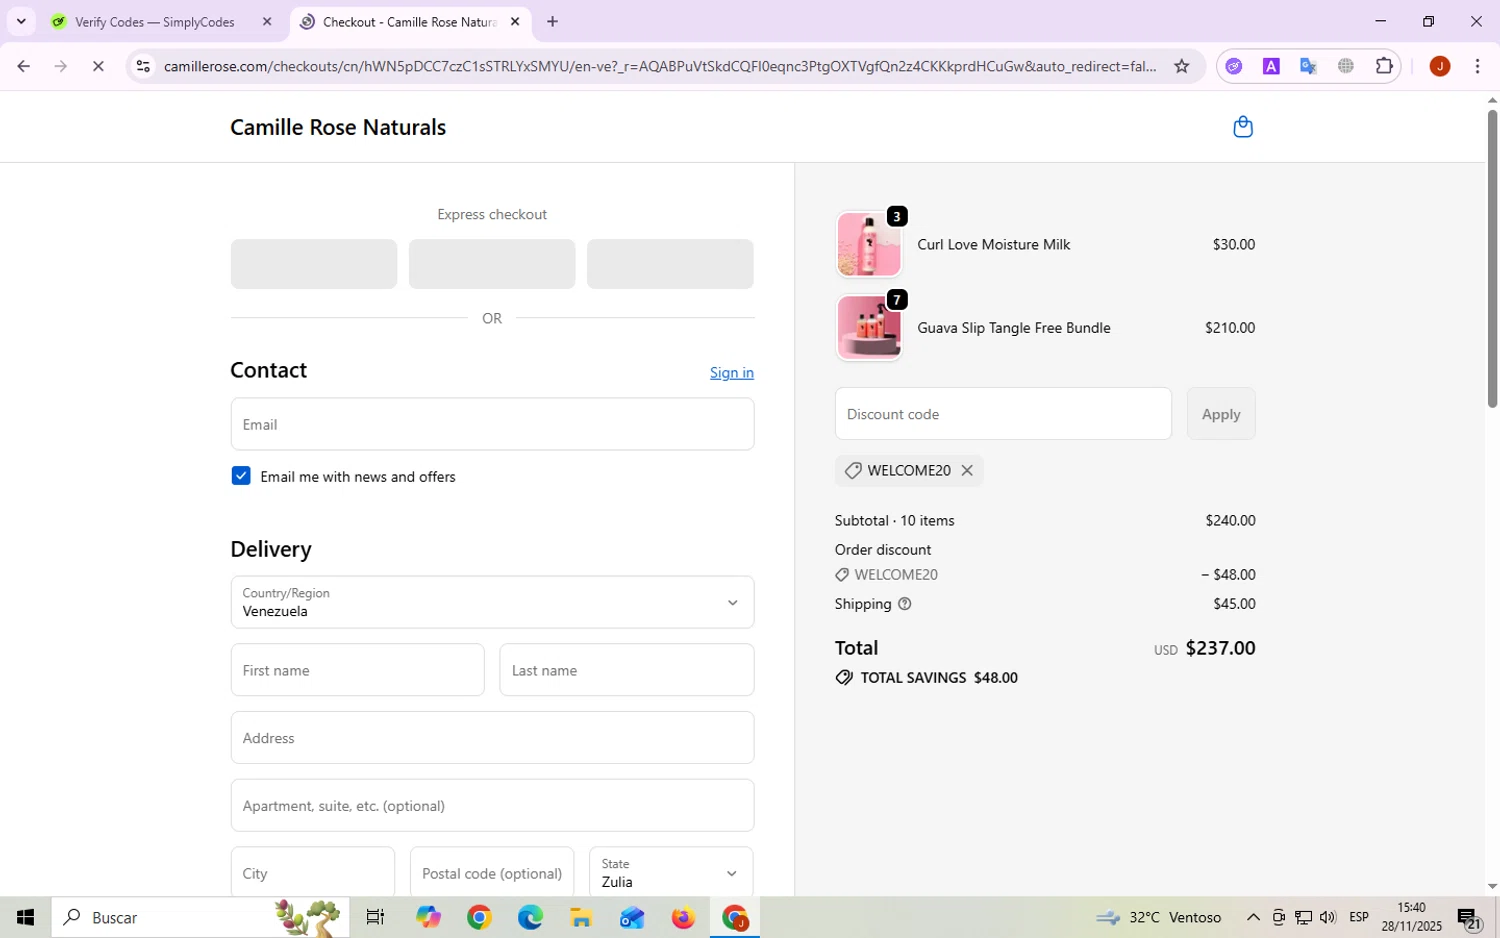Click the $237.00 total amount

(1220, 648)
